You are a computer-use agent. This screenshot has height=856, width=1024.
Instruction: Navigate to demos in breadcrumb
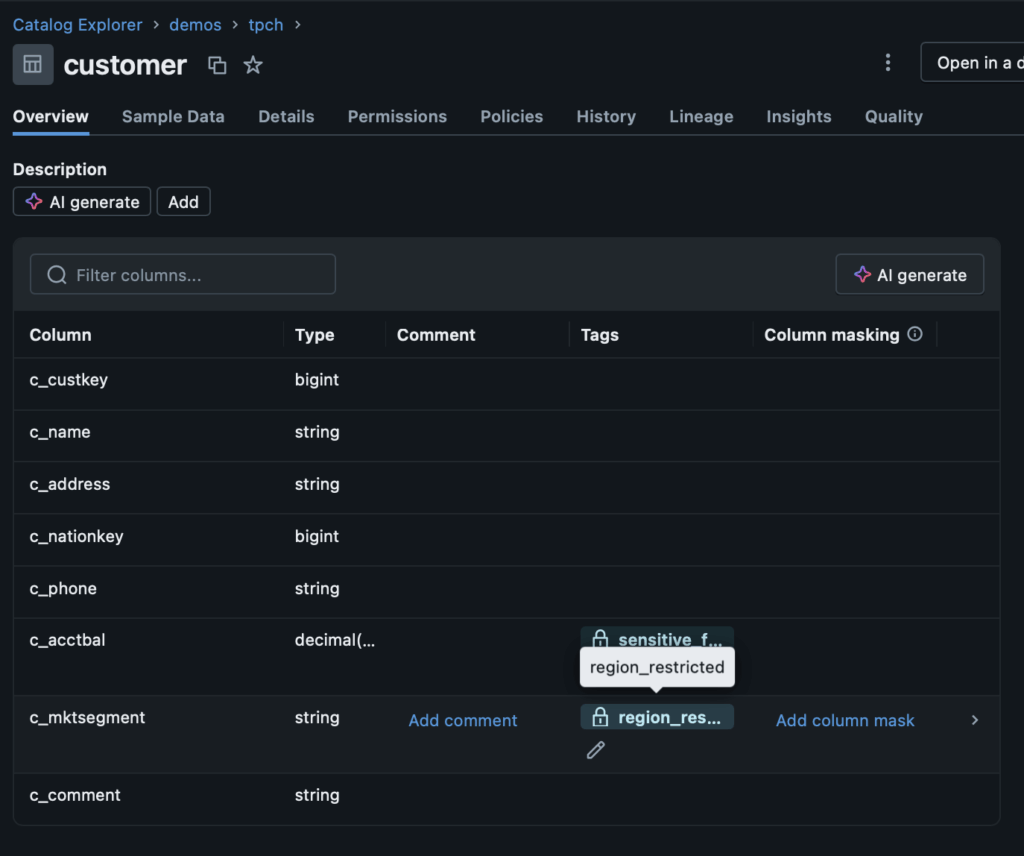pos(195,24)
